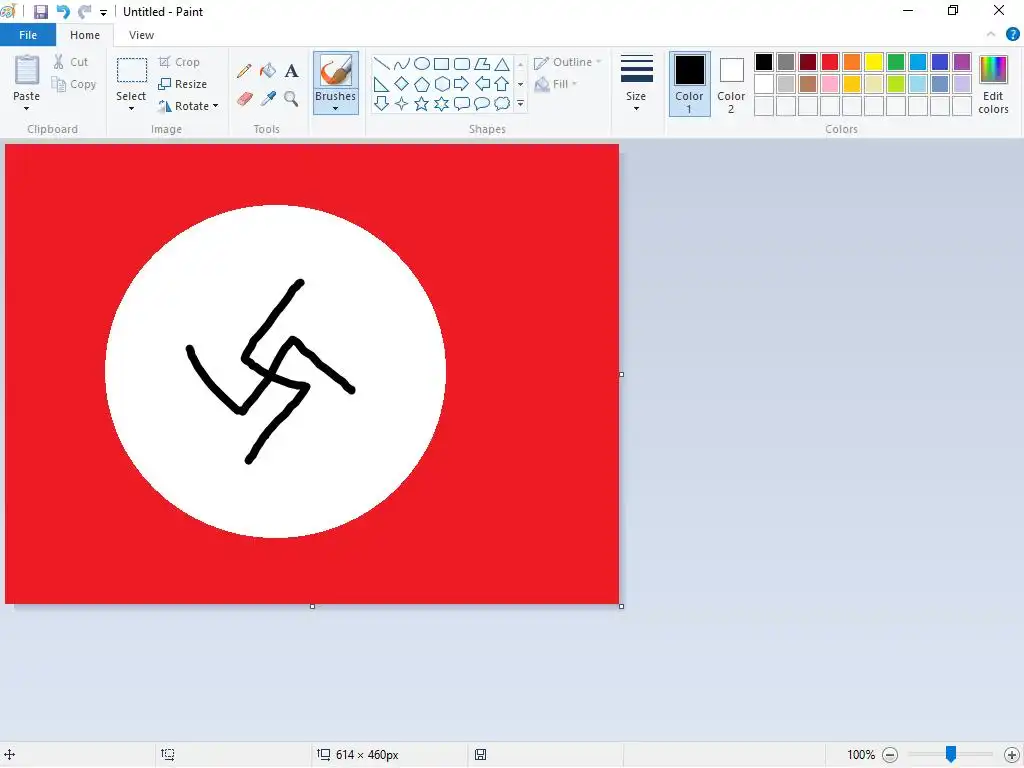Choose the Right arrow shape
Screen dimensions: 1024x768
click(462, 84)
